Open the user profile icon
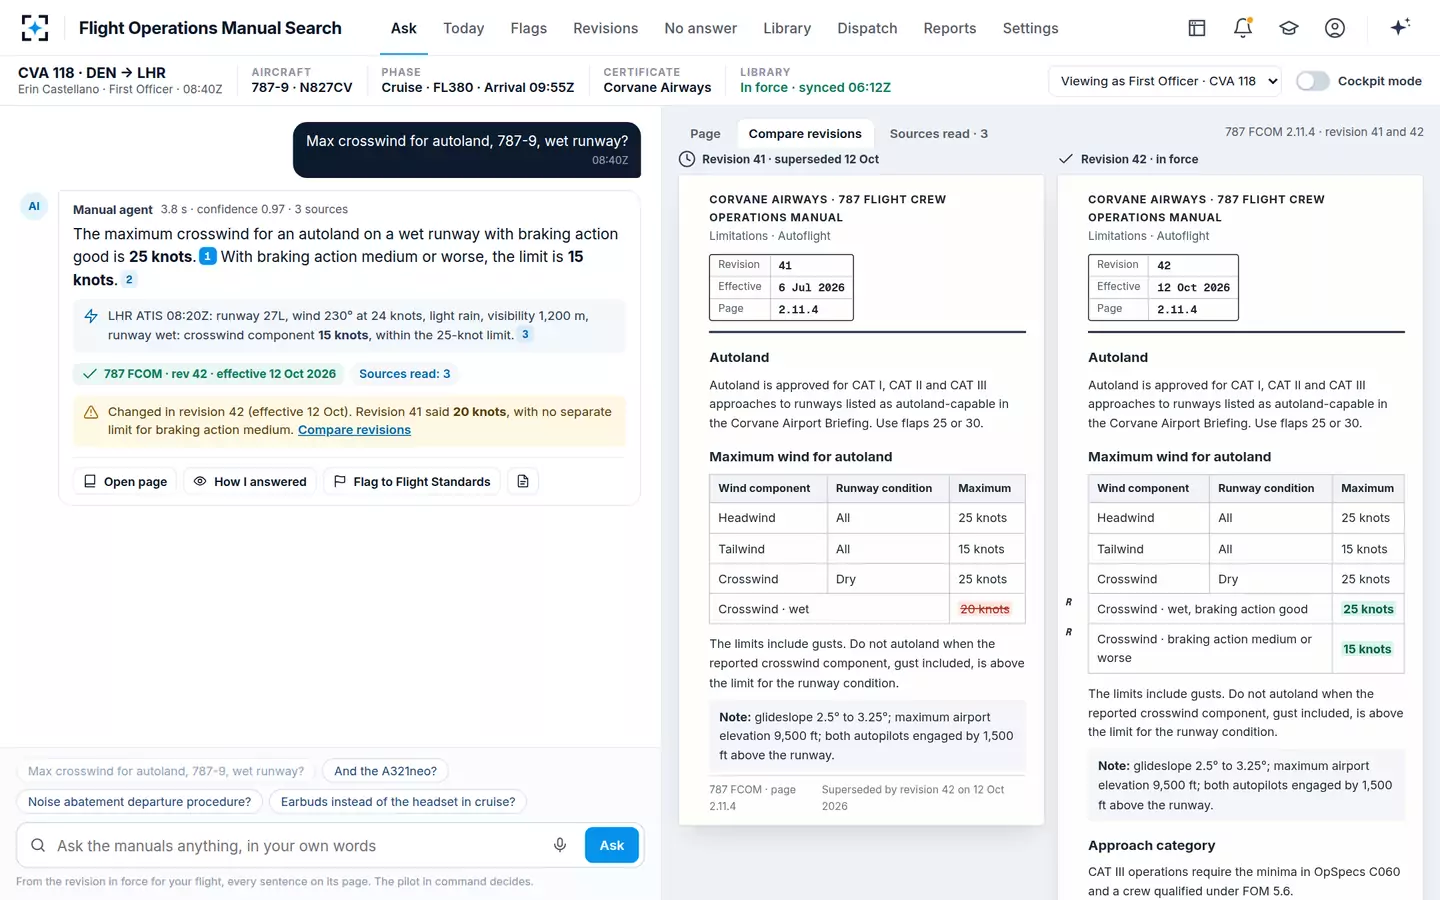This screenshot has width=1440, height=900. (x=1335, y=28)
